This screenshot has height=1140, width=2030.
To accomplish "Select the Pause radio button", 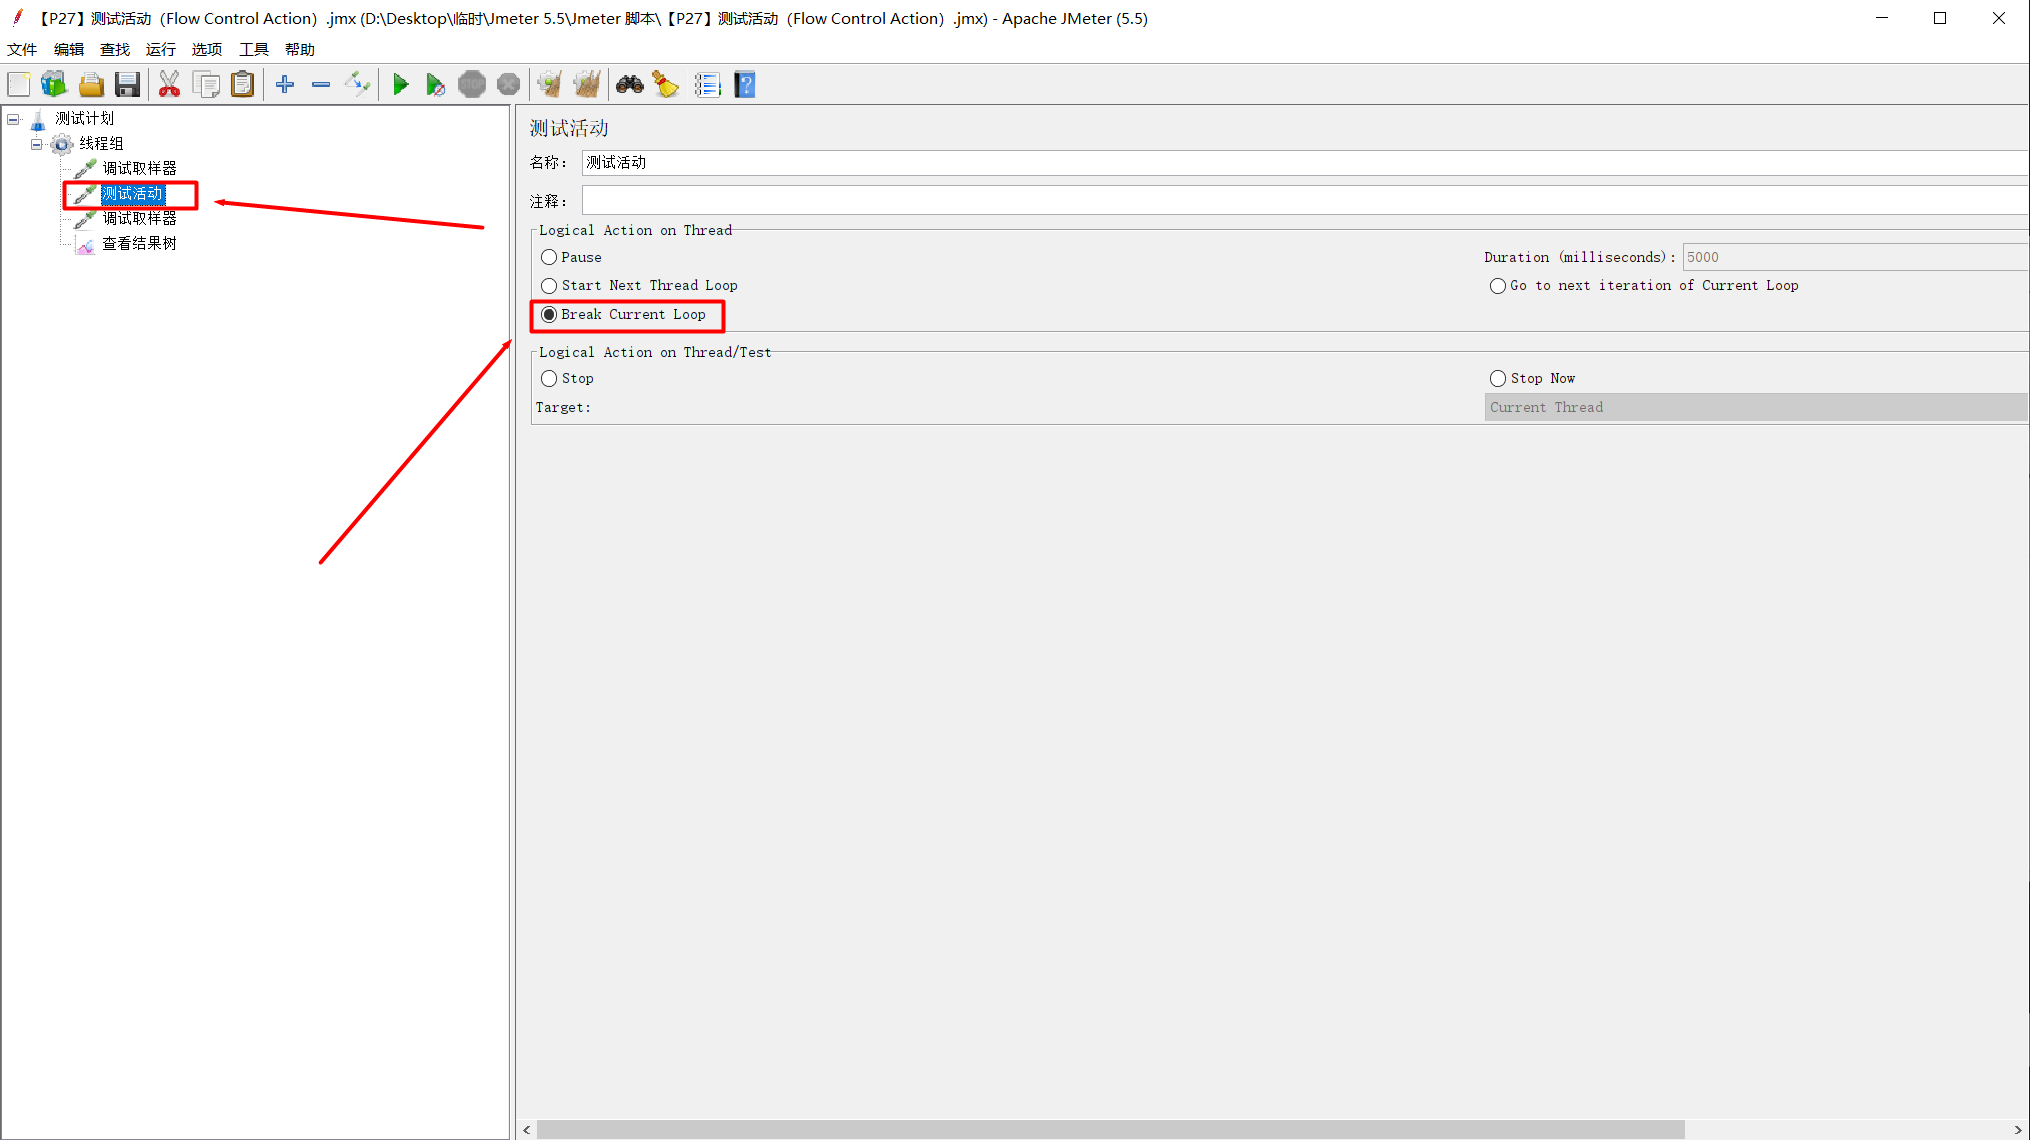I will click(x=549, y=258).
